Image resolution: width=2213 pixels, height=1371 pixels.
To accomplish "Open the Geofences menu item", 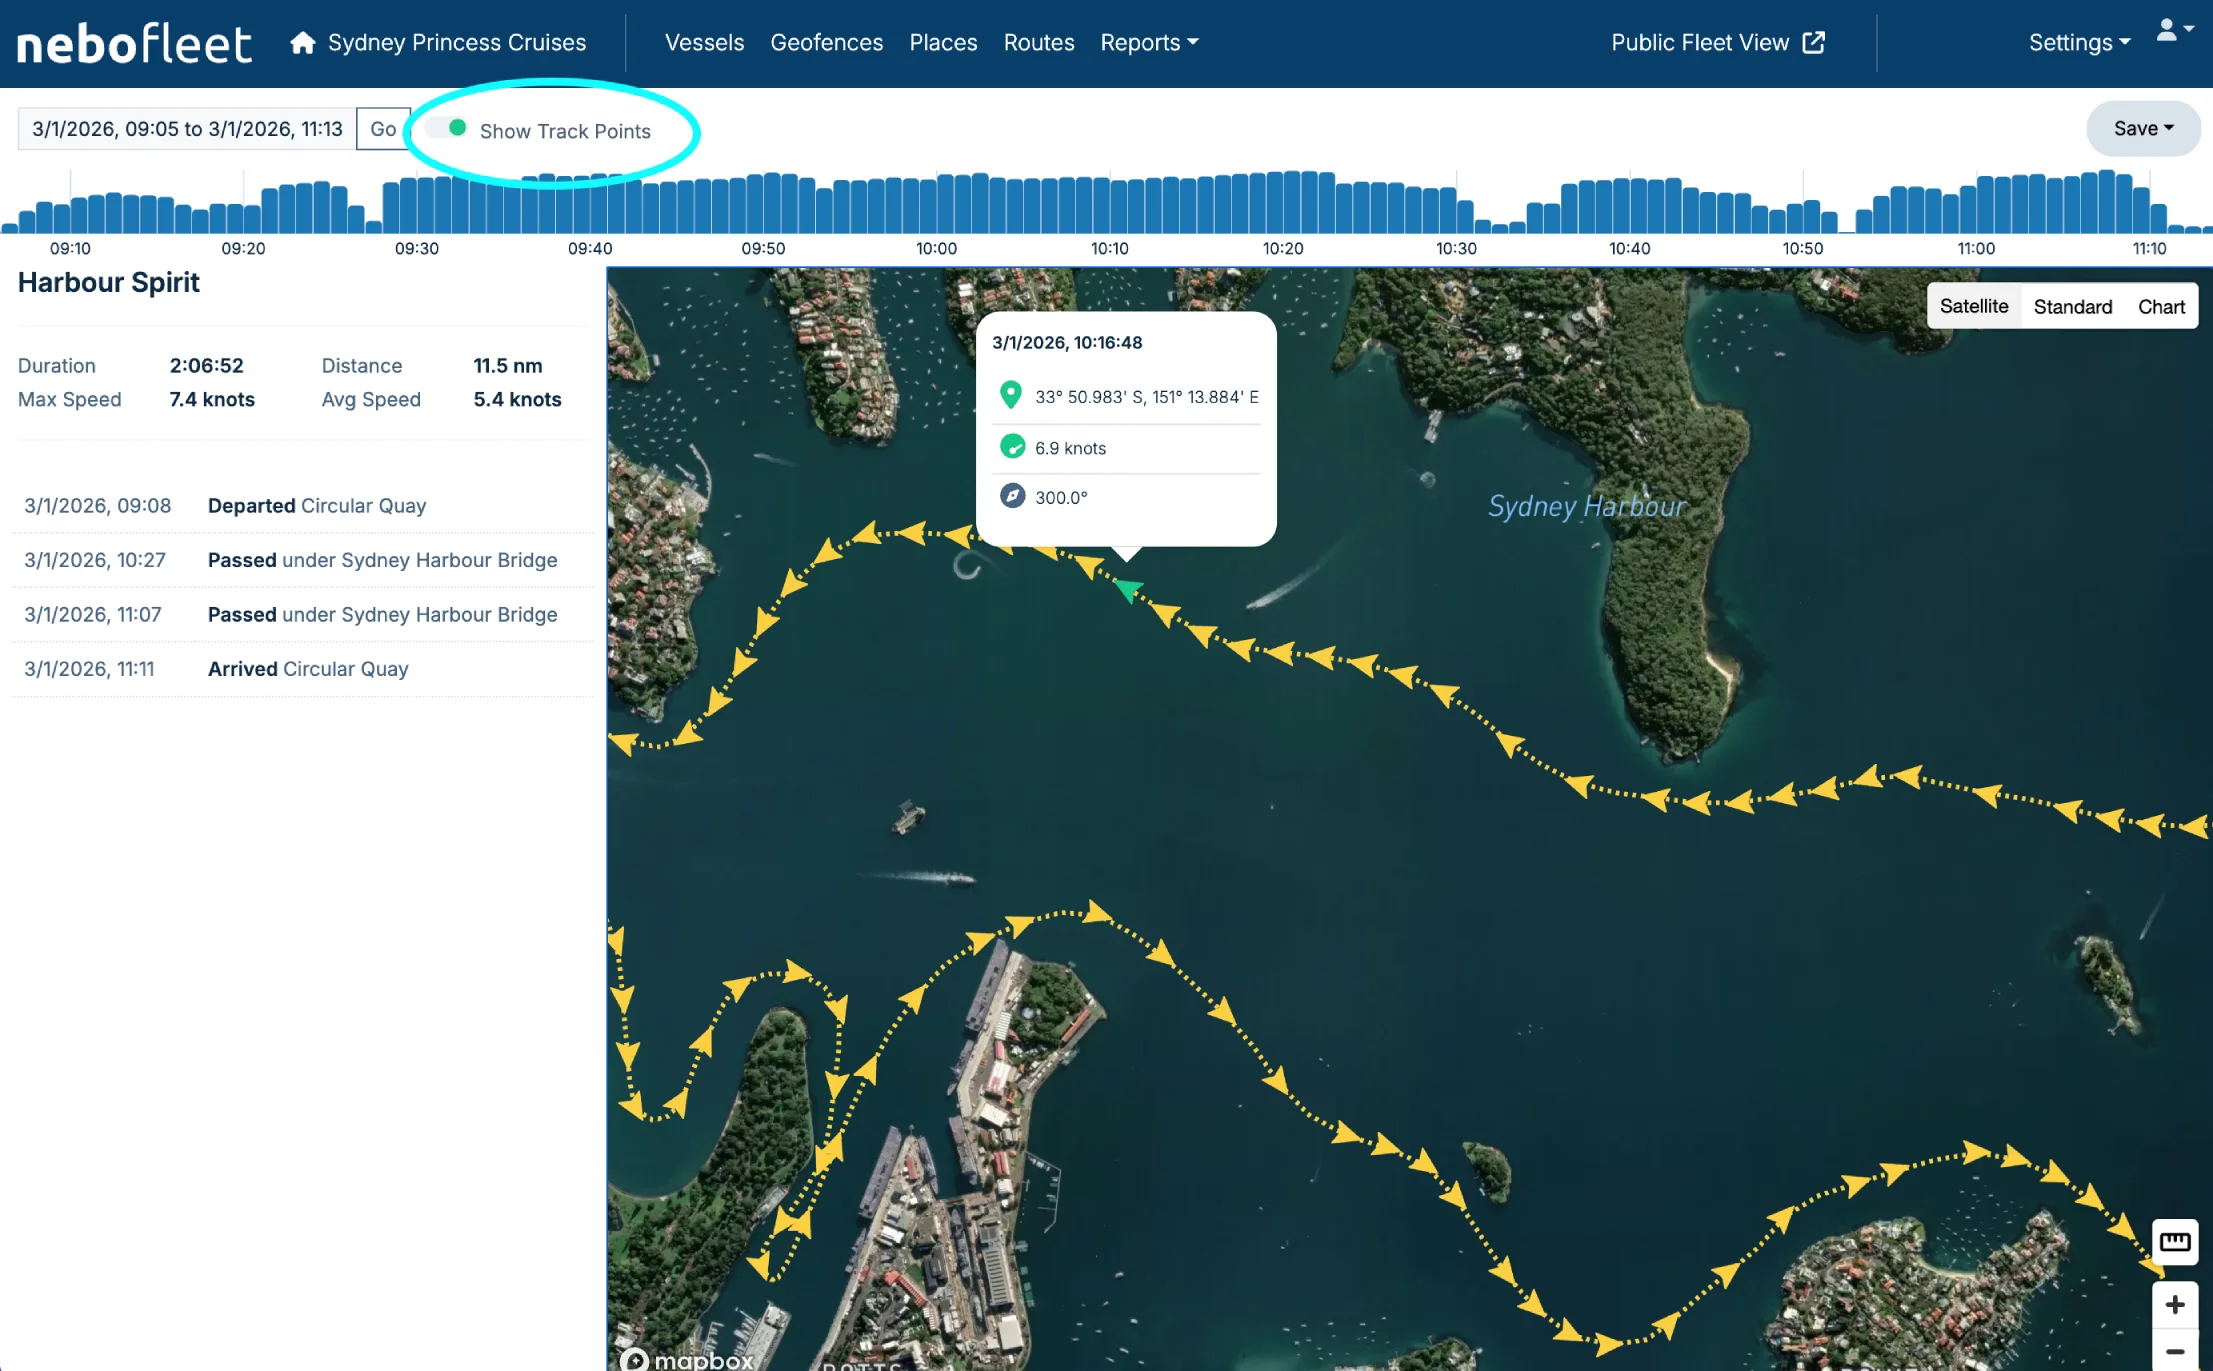I will pos(826,43).
